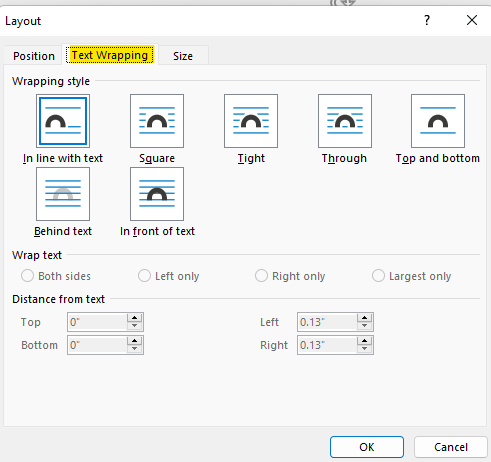Decrease the Right distance value
The image size is (491, 462).
click(365, 349)
